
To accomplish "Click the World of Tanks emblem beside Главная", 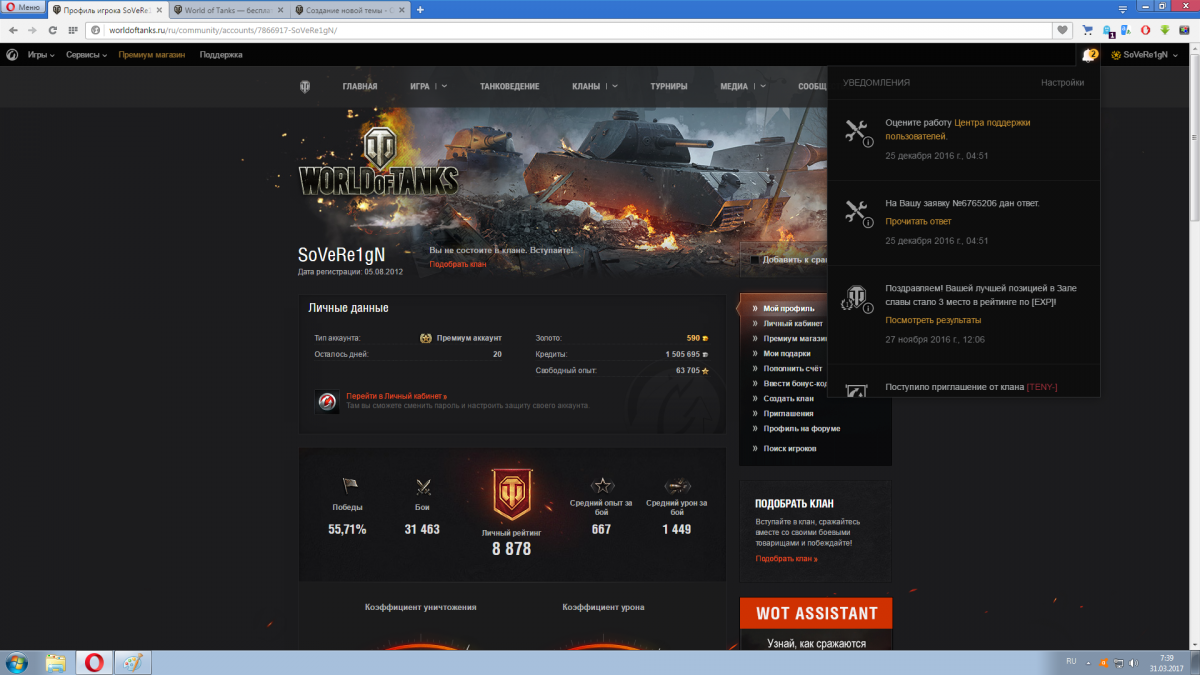I will (x=305, y=87).
